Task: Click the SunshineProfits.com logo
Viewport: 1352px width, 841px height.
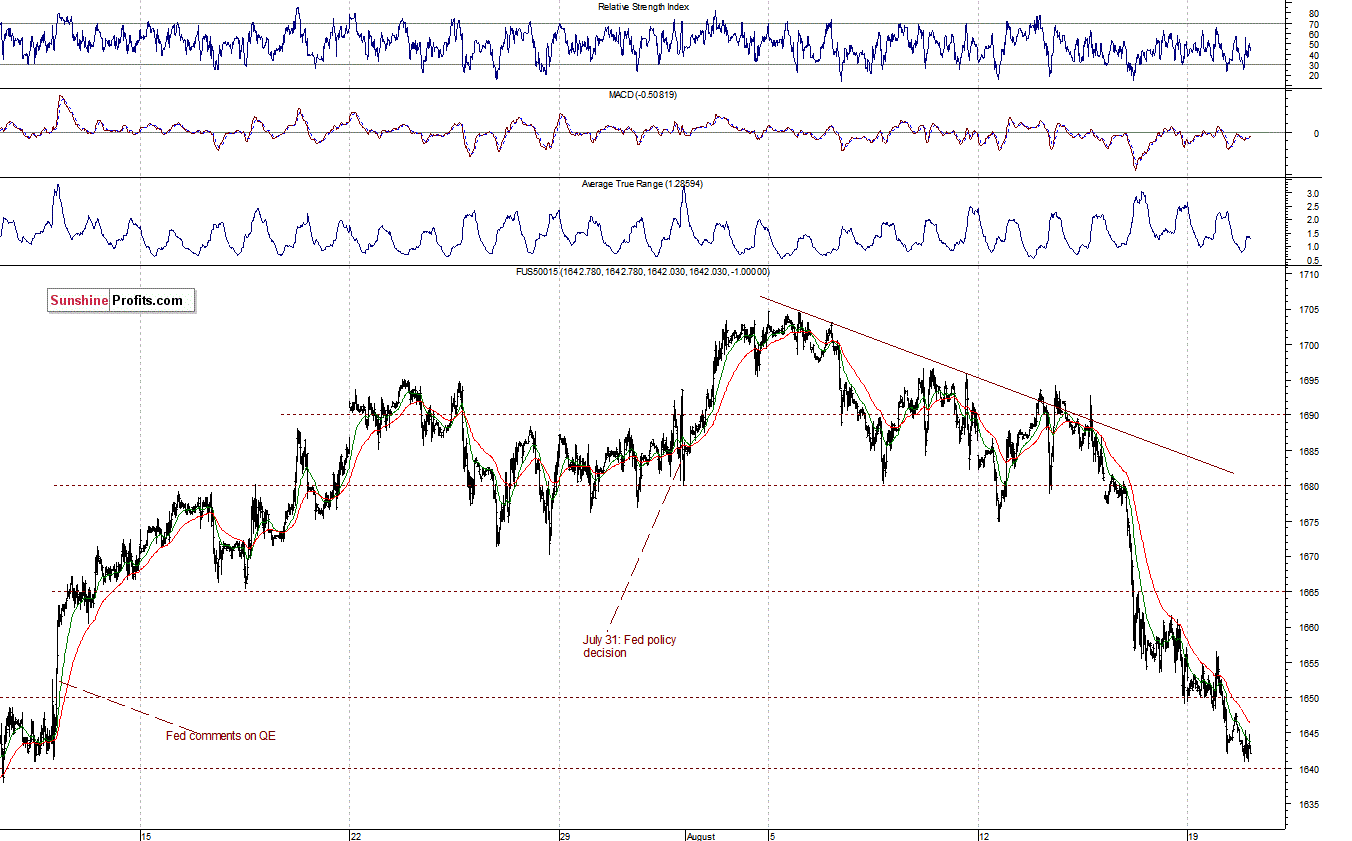Action: (x=121, y=300)
